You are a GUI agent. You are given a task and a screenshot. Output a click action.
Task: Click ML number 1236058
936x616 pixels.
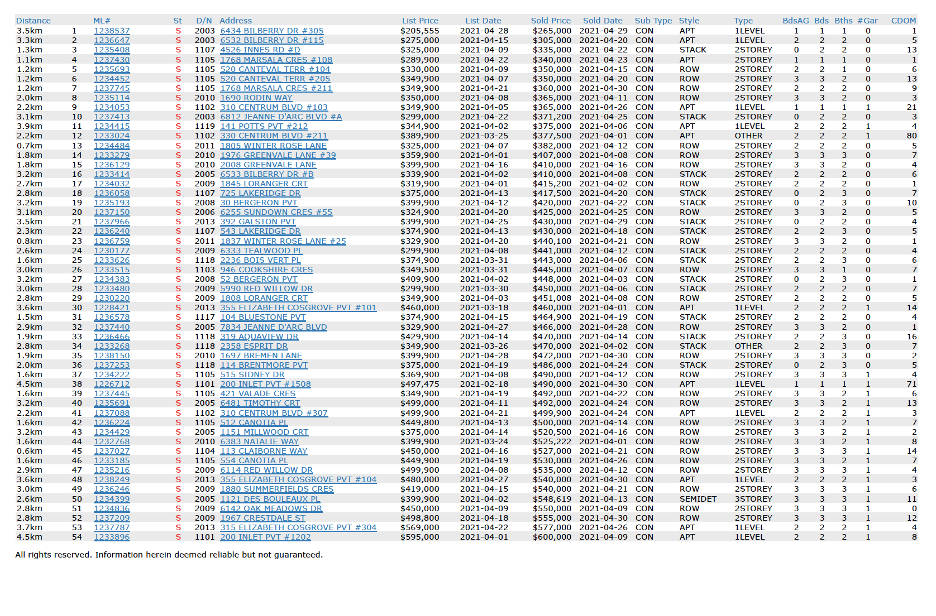click(111, 193)
